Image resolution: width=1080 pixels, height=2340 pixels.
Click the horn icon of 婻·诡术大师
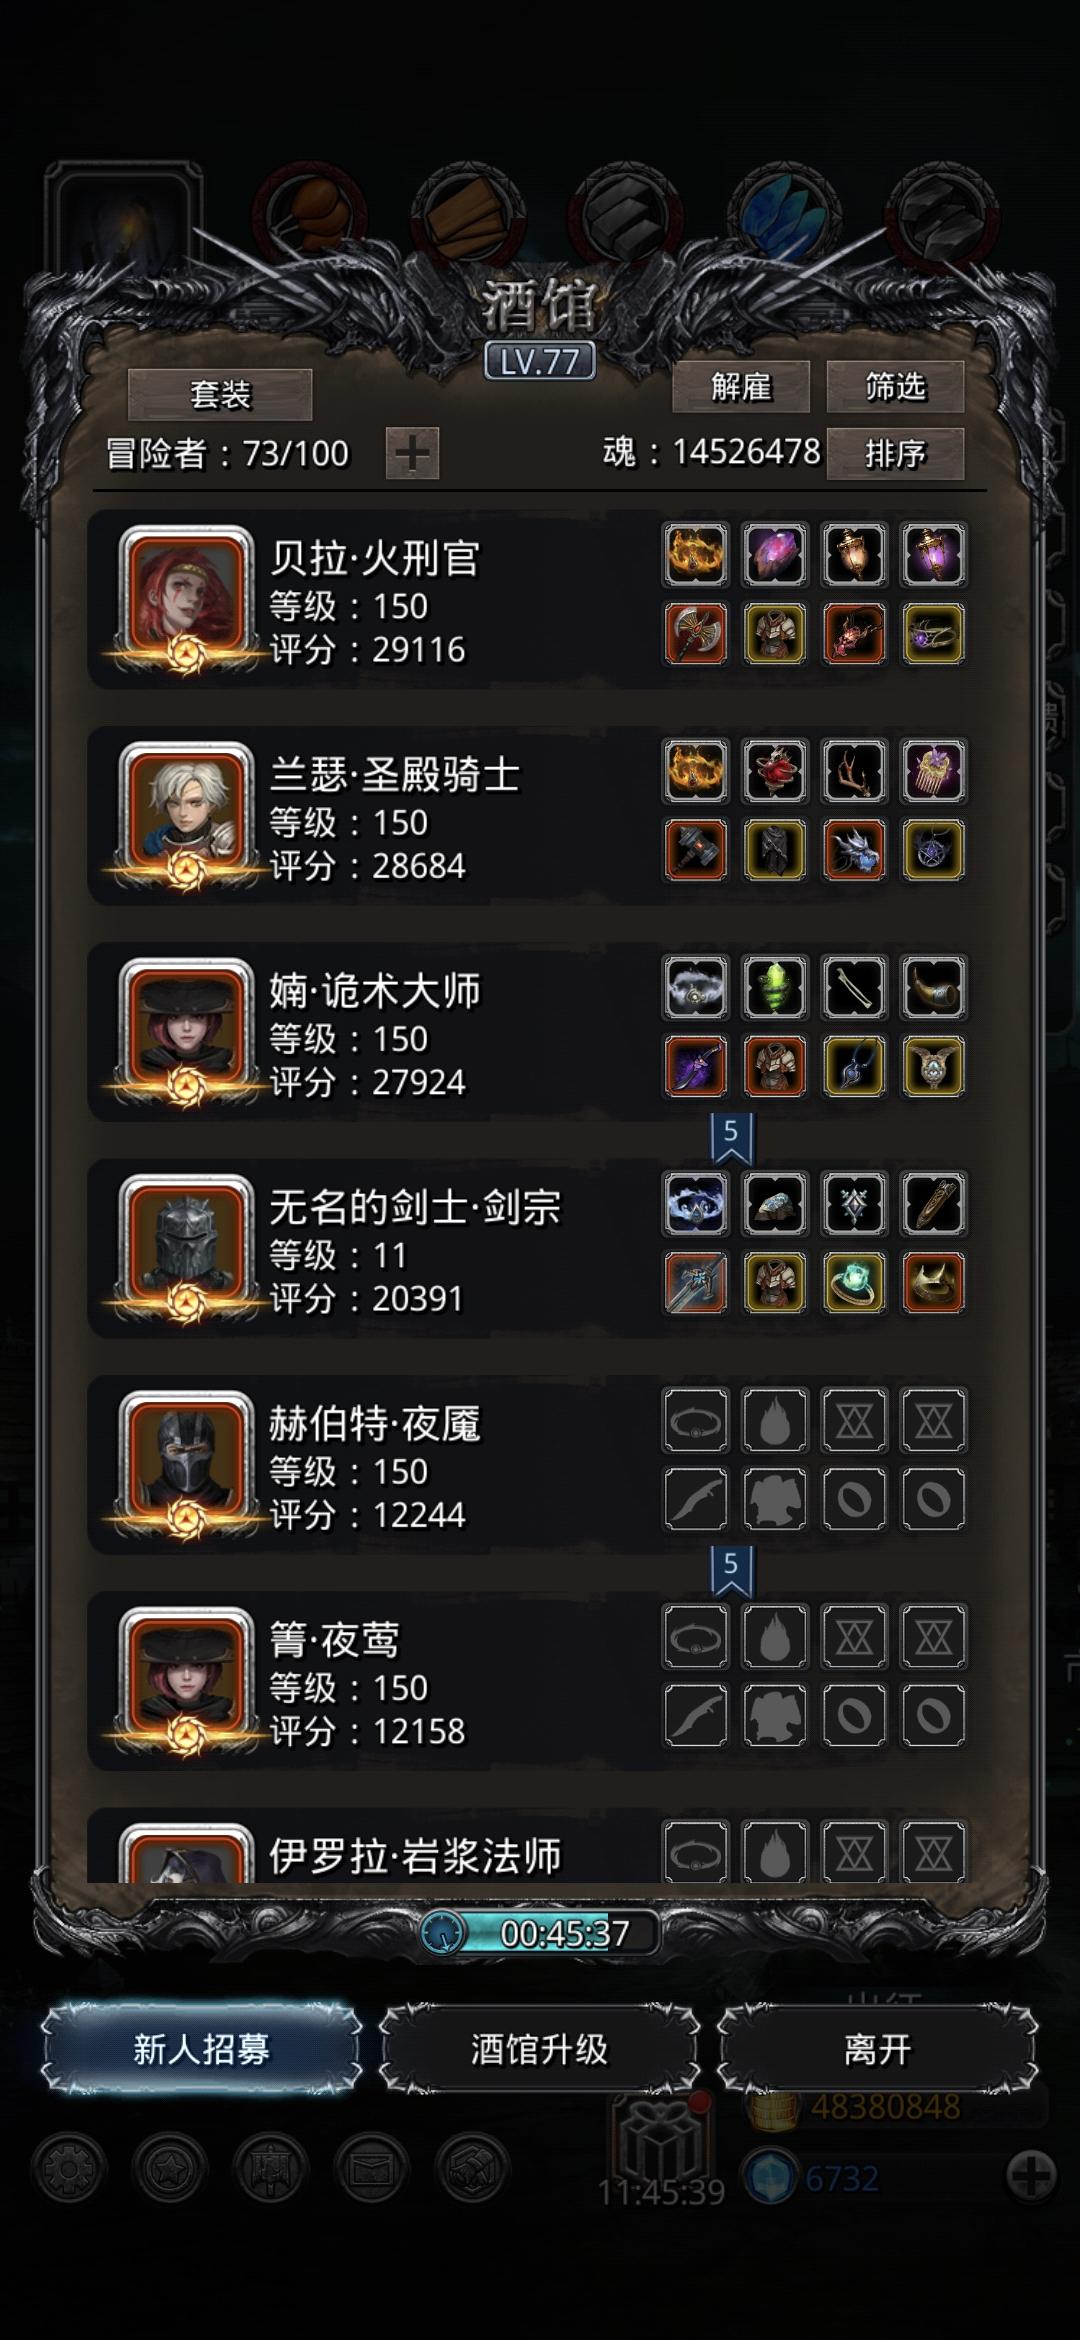tap(933, 987)
